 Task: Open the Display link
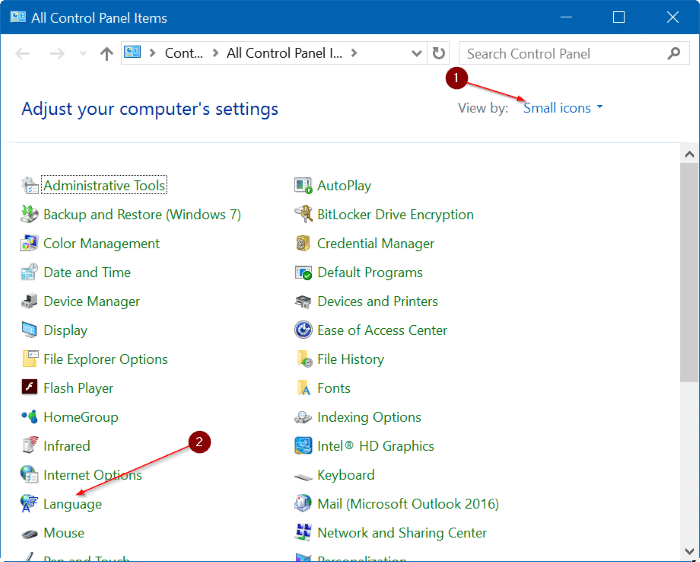65,331
